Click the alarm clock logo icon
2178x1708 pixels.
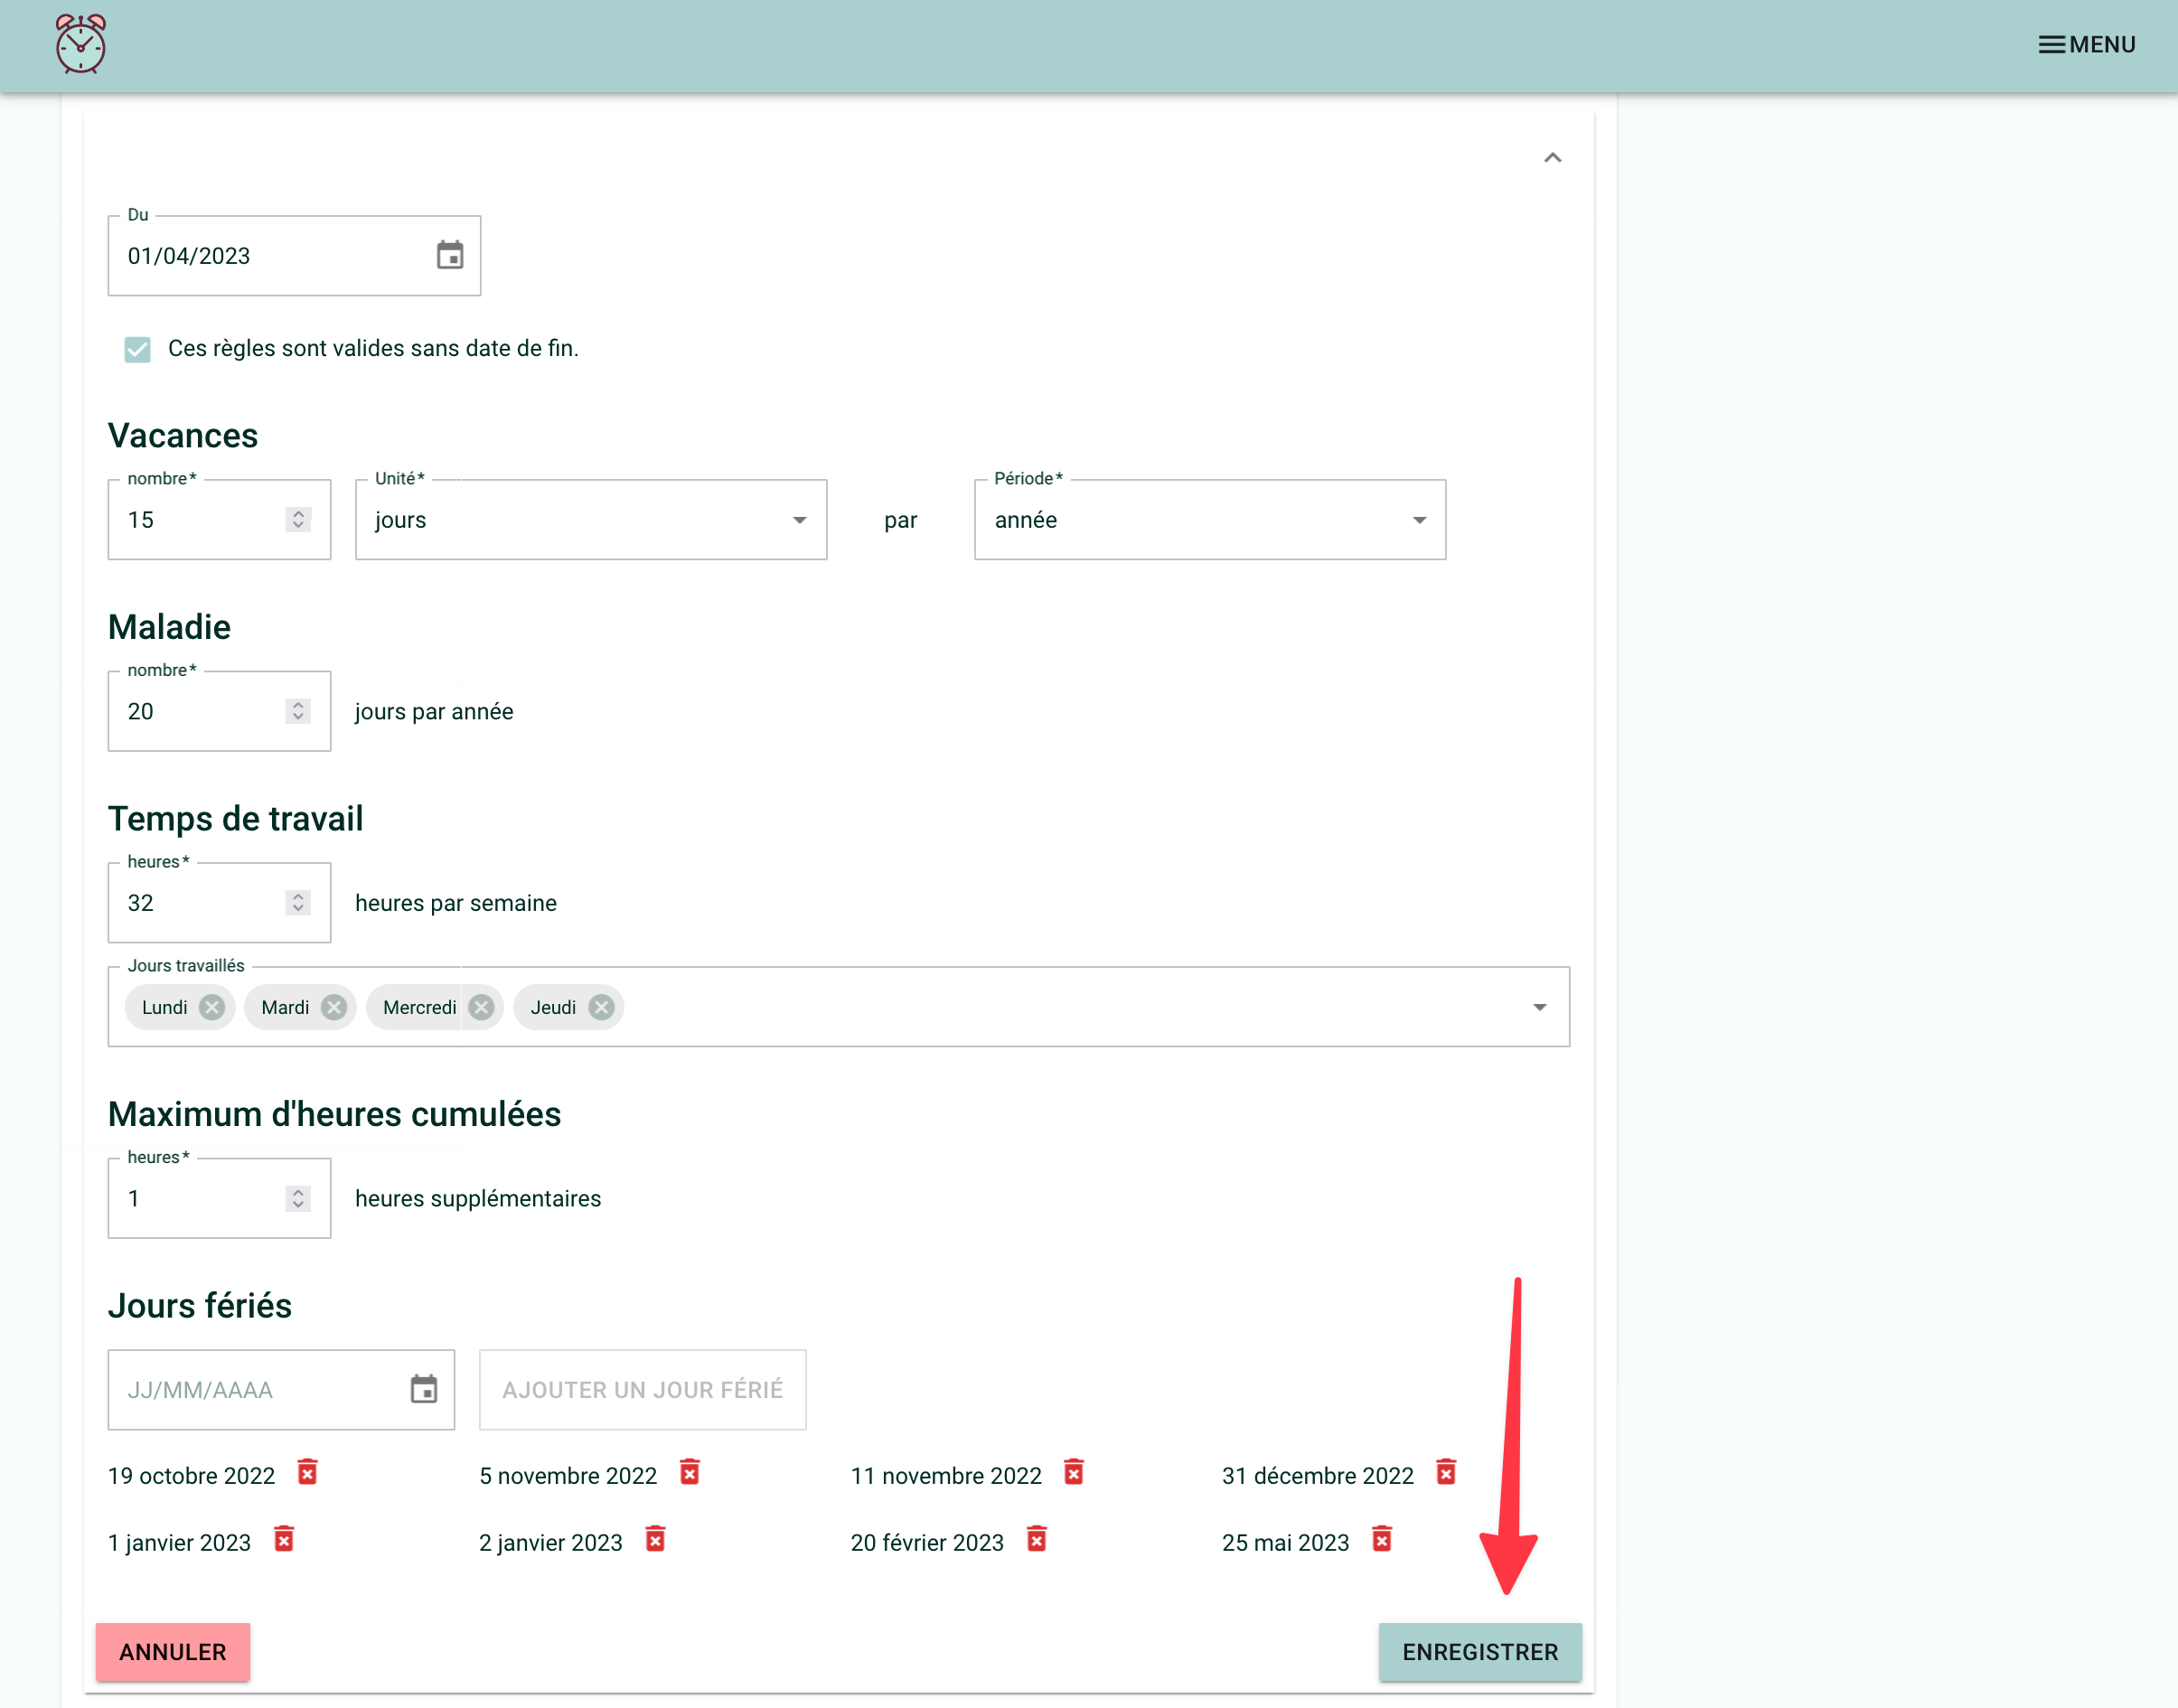pos(80,44)
